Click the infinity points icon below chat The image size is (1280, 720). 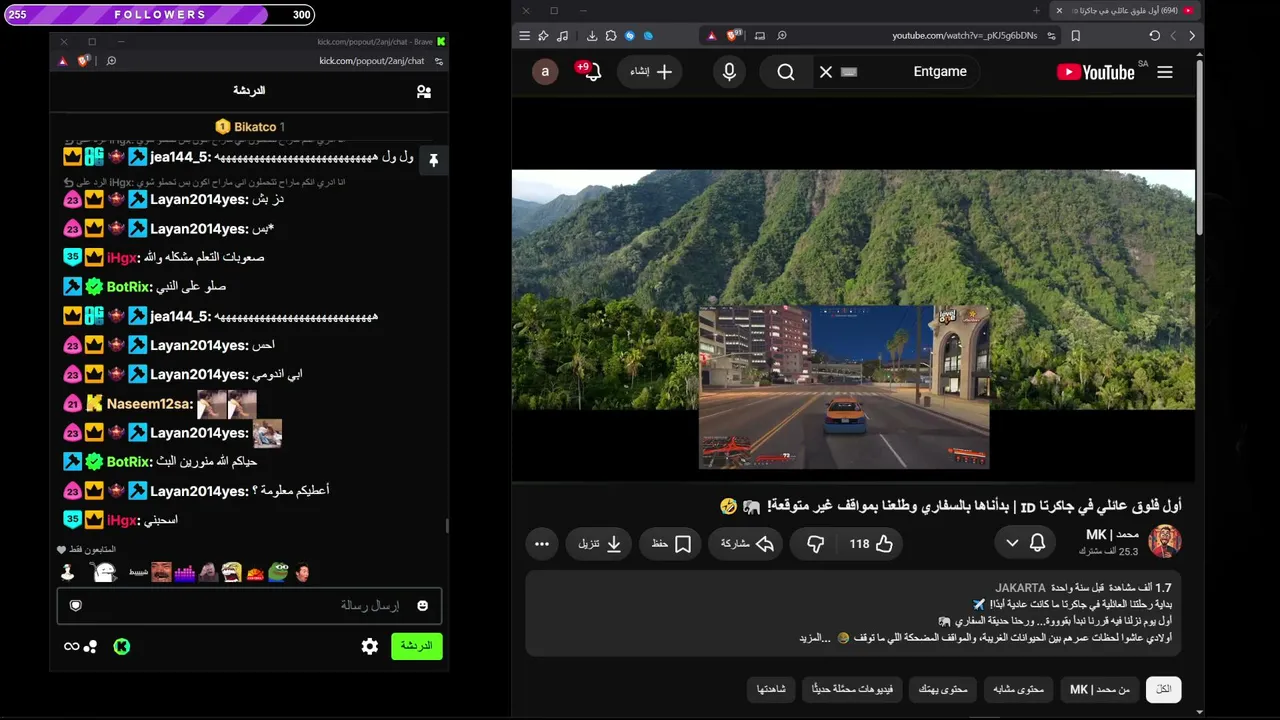pos(71,646)
